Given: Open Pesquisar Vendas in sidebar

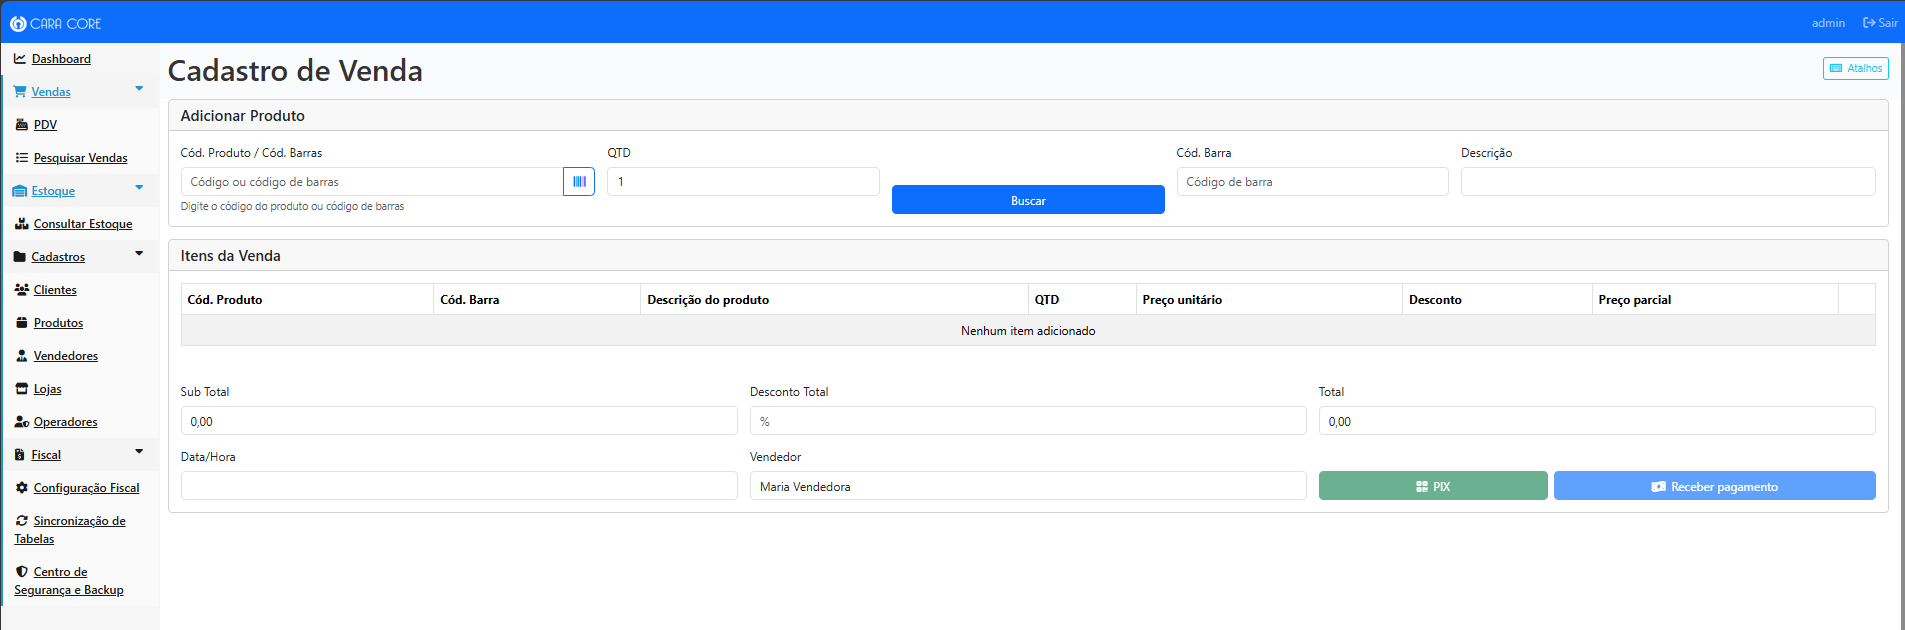Looking at the screenshot, I should pyautogui.click(x=80, y=158).
